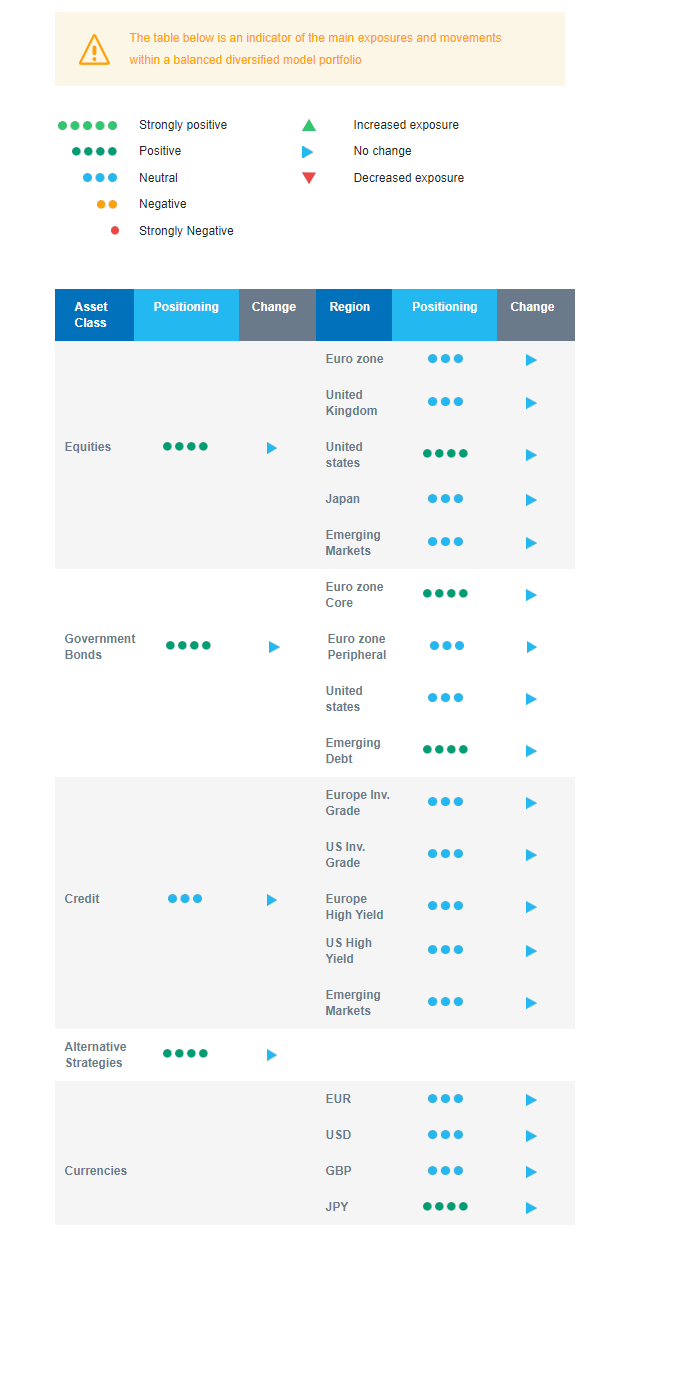This screenshot has height=1400, width=700.
Task: Click the Currencies asset class label
Action: (x=96, y=1171)
